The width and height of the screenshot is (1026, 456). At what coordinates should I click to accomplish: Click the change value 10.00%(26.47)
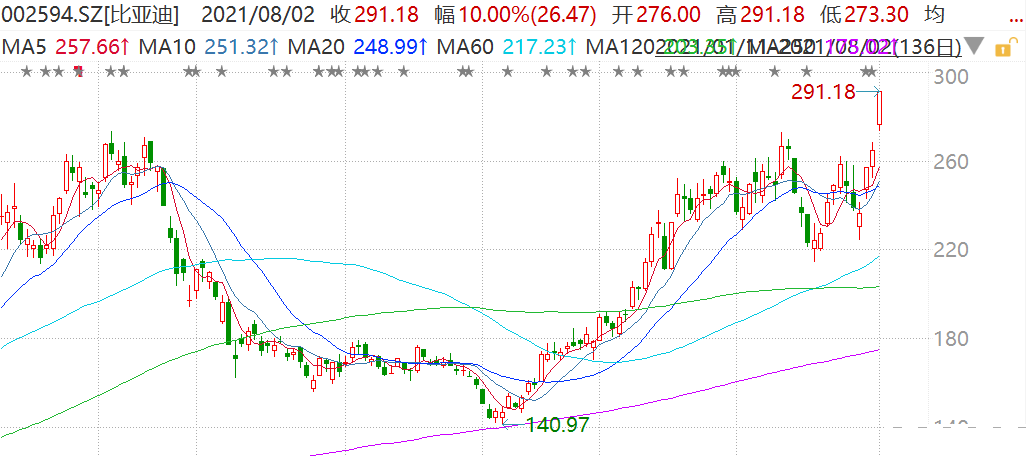pos(525,14)
